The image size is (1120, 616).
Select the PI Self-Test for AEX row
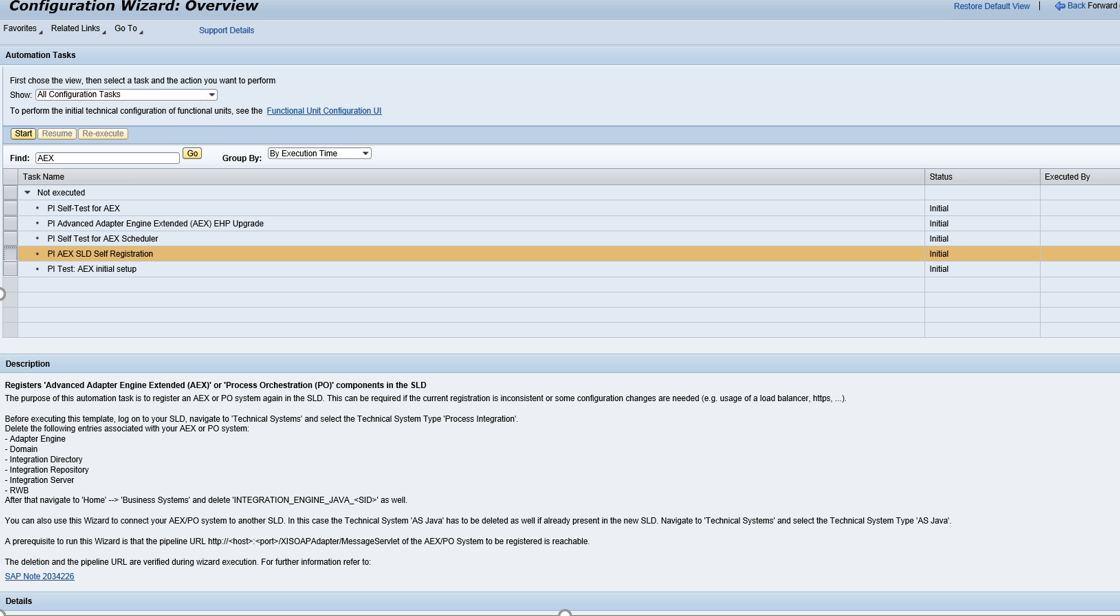coord(471,208)
